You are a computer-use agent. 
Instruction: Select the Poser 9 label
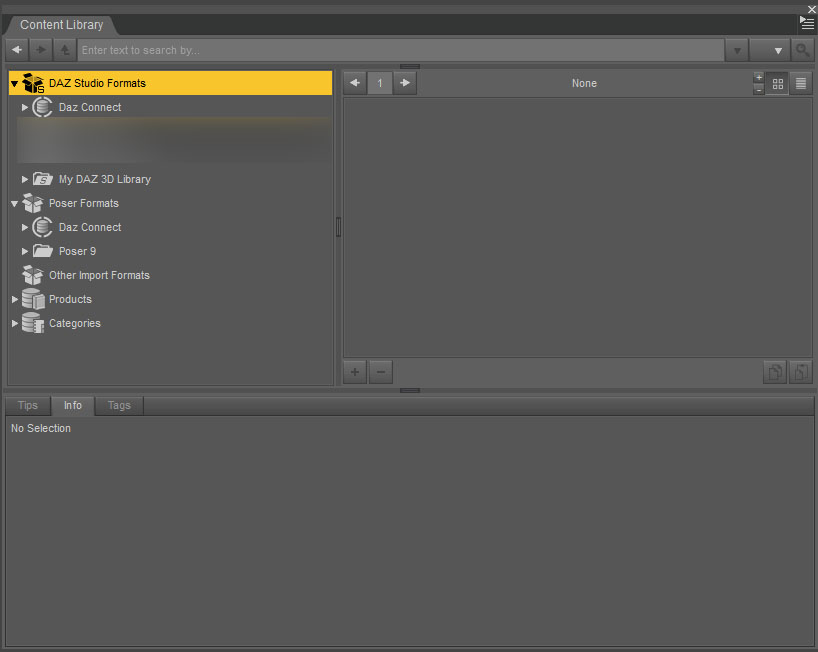click(77, 251)
